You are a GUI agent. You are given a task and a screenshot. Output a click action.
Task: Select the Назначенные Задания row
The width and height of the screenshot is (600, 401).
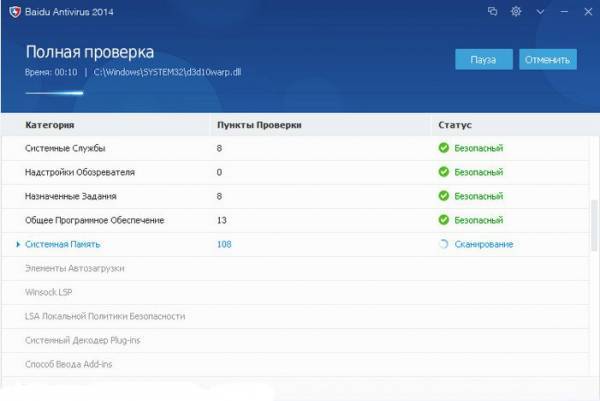[295, 196]
